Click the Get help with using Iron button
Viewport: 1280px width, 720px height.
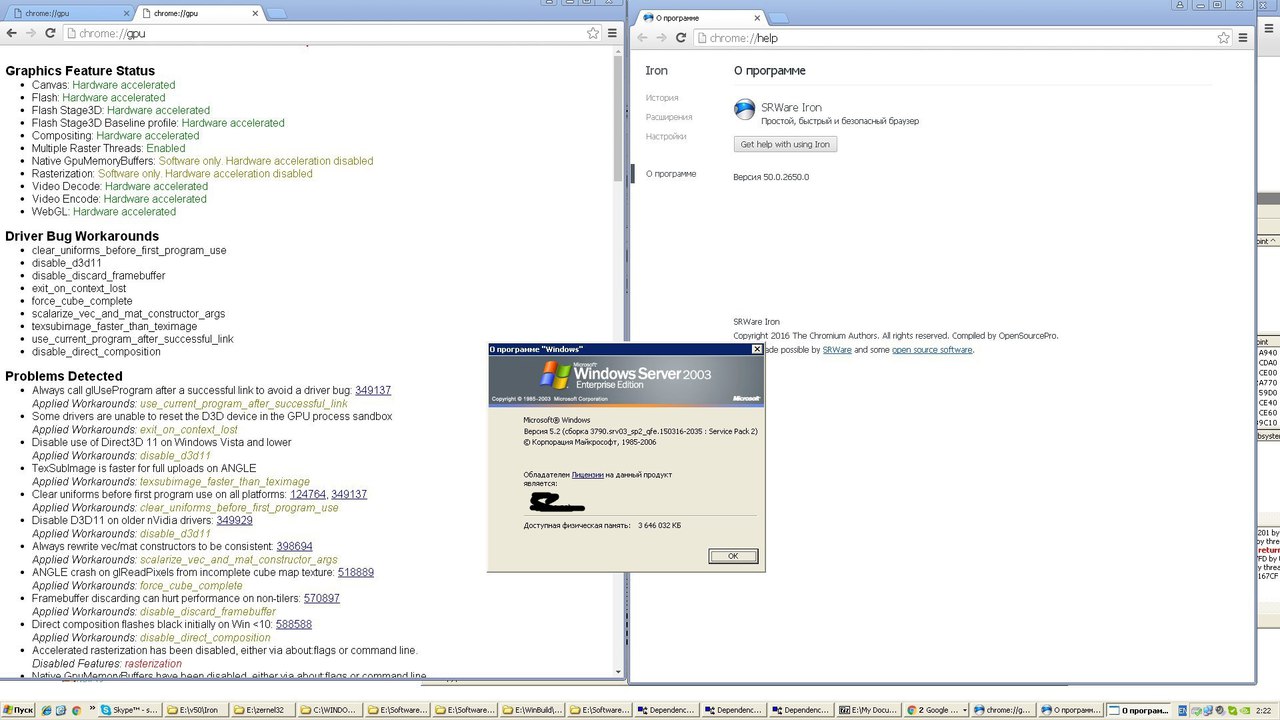[x=785, y=144]
